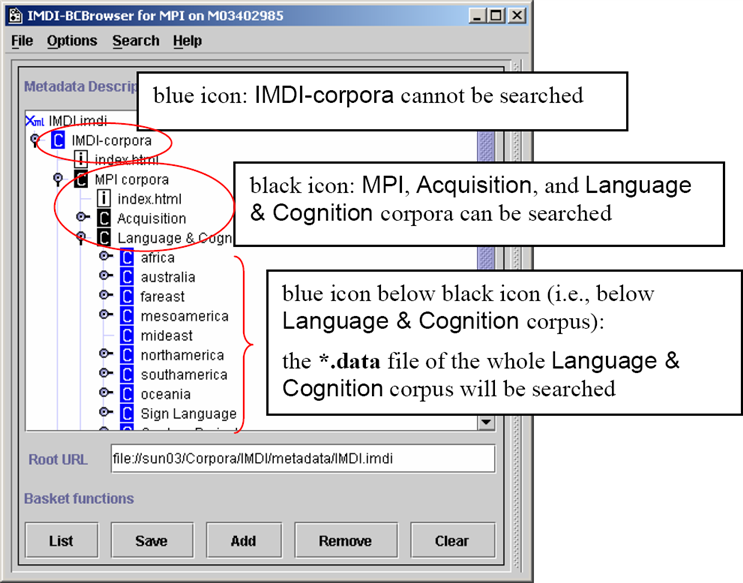Click the blue corpus icon of Sign Language
The height and width of the screenshot is (583, 743).
click(127, 413)
